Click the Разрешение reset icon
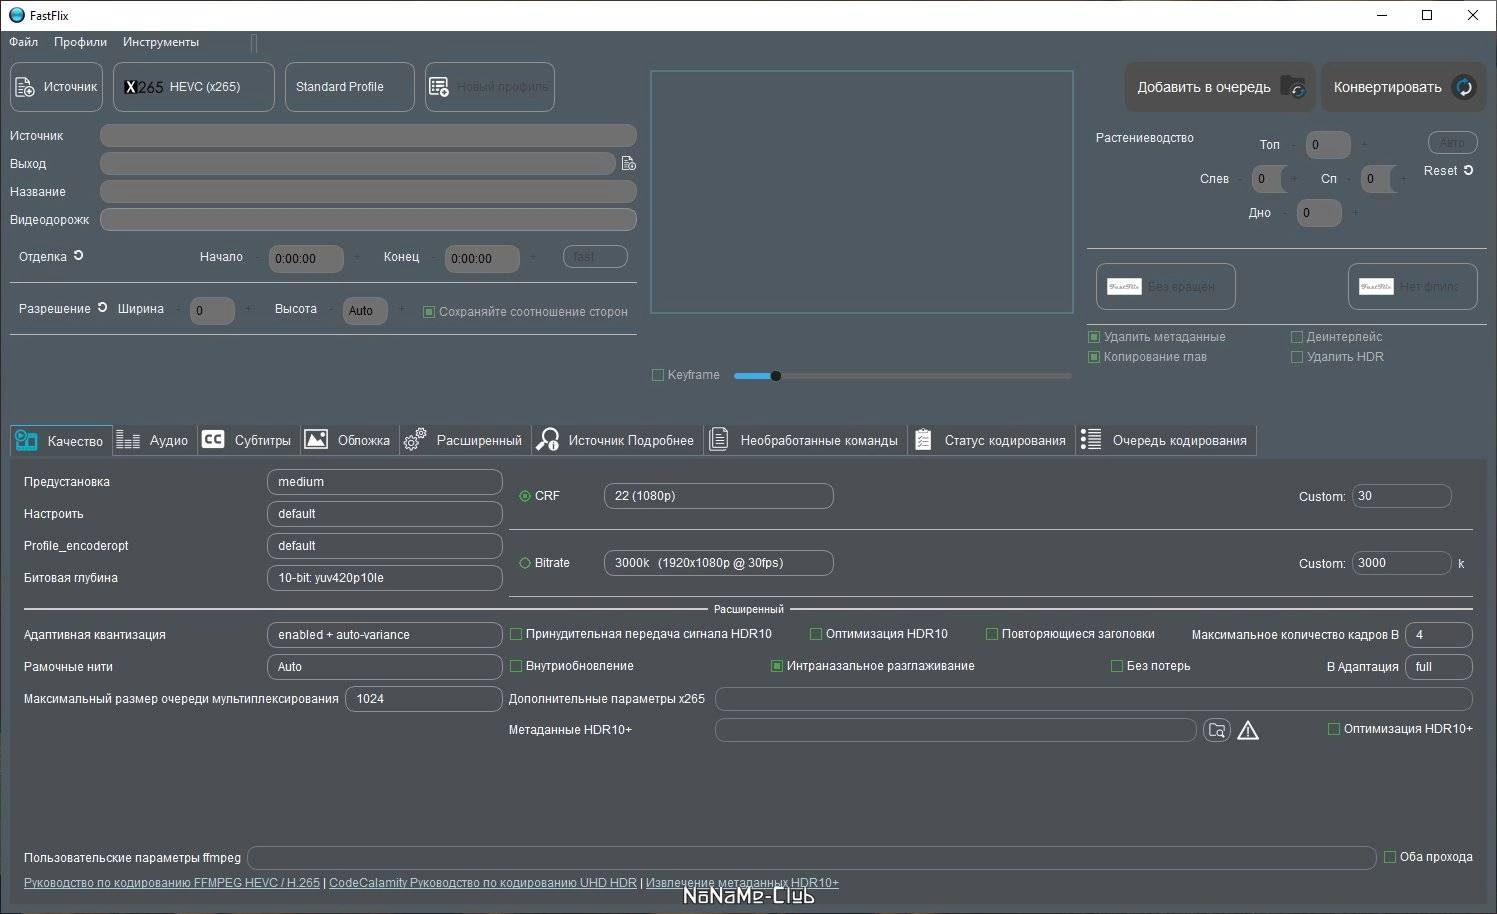Image resolution: width=1497 pixels, height=914 pixels. 102,308
